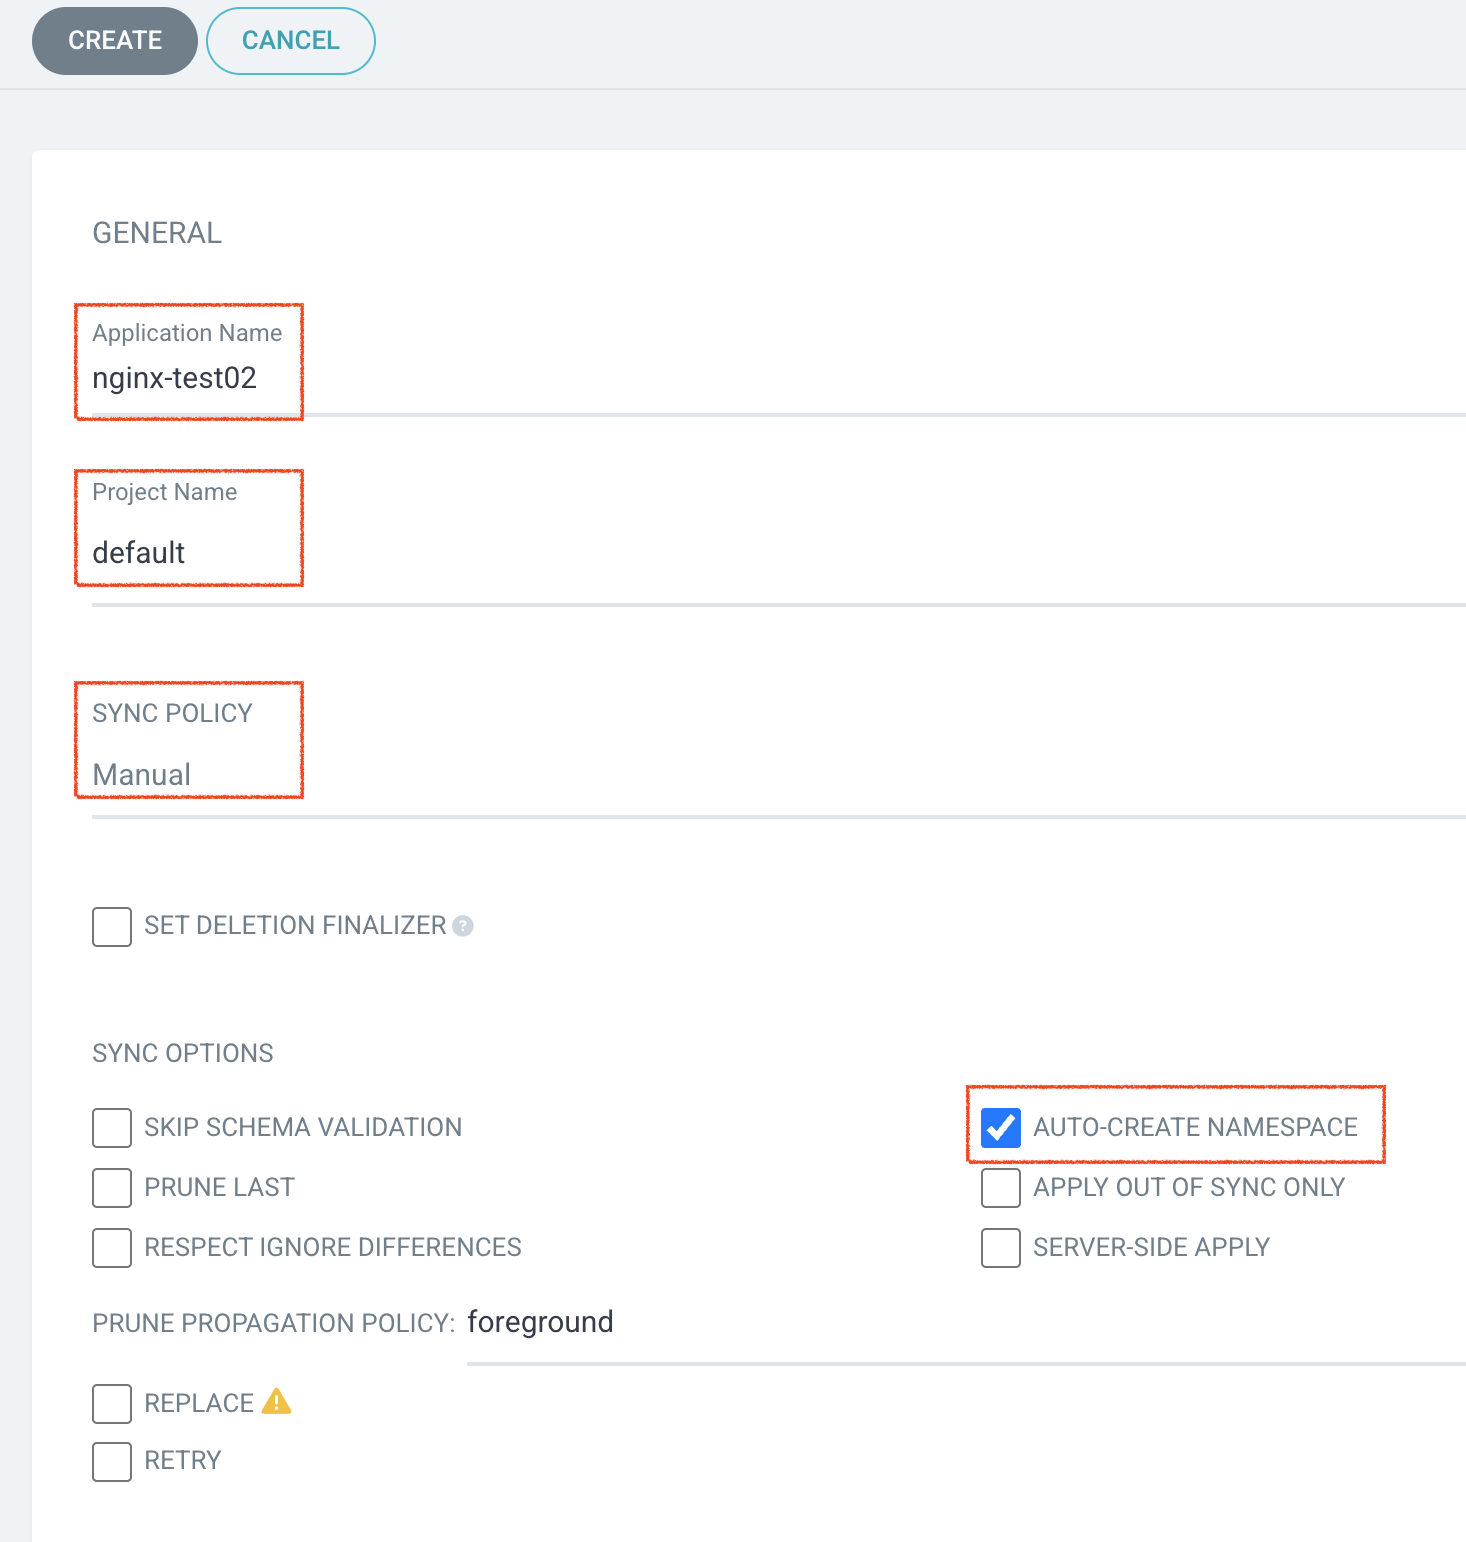The height and width of the screenshot is (1542, 1466).
Task: Enable Skip Schema Validation checkbox
Action: pyautogui.click(x=112, y=1128)
